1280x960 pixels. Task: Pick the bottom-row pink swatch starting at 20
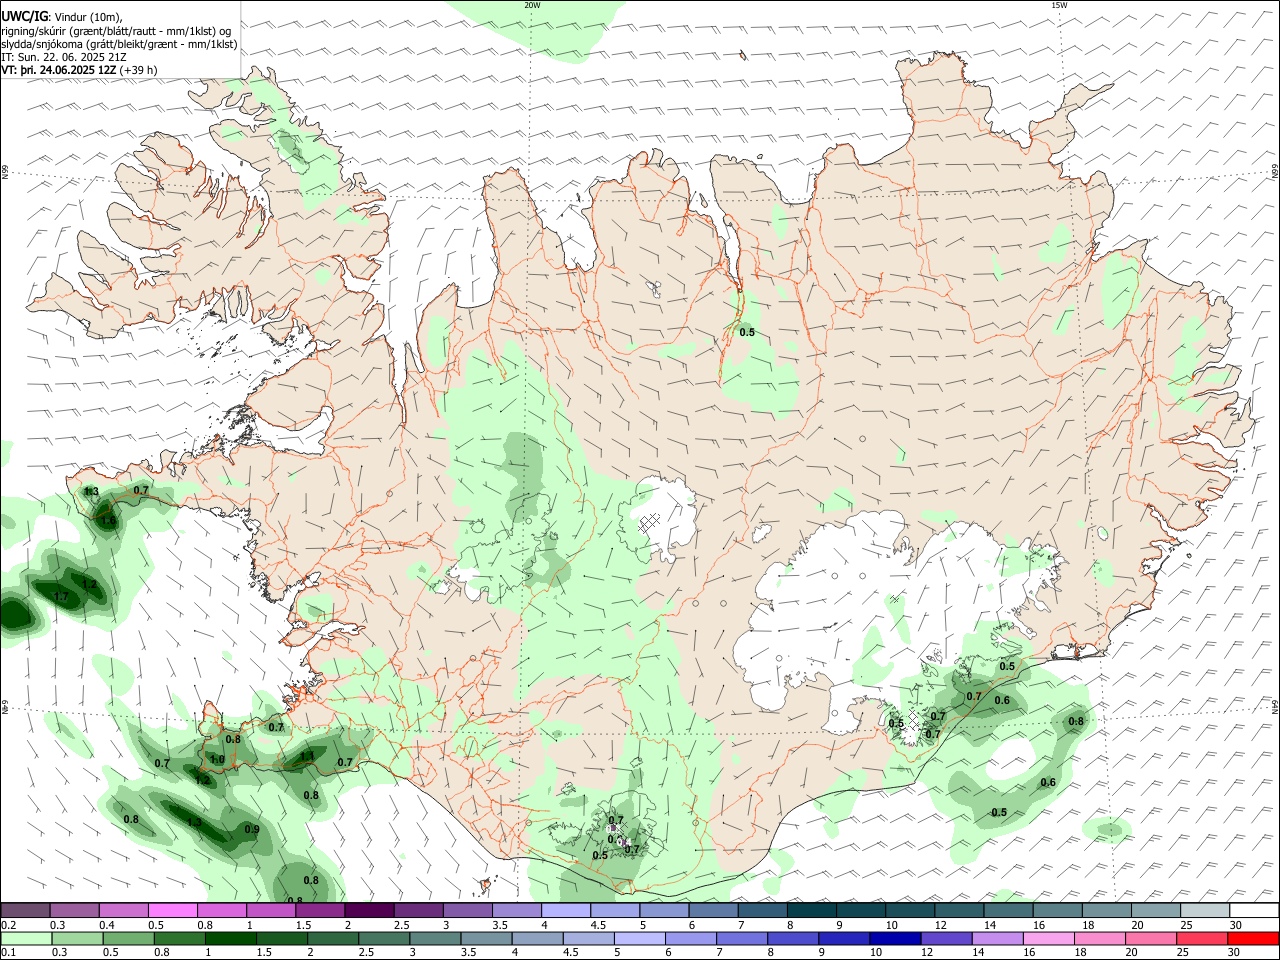1152,938
